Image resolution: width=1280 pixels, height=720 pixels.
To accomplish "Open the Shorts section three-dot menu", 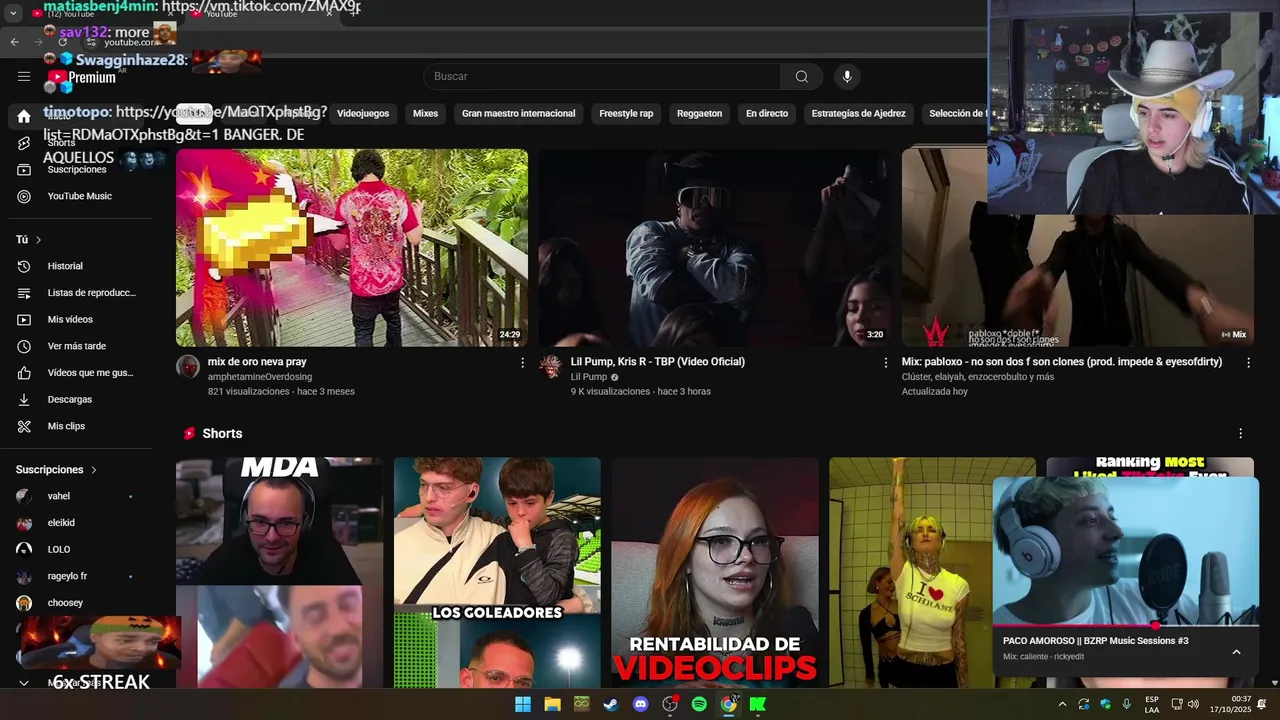I will [x=1240, y=434].
